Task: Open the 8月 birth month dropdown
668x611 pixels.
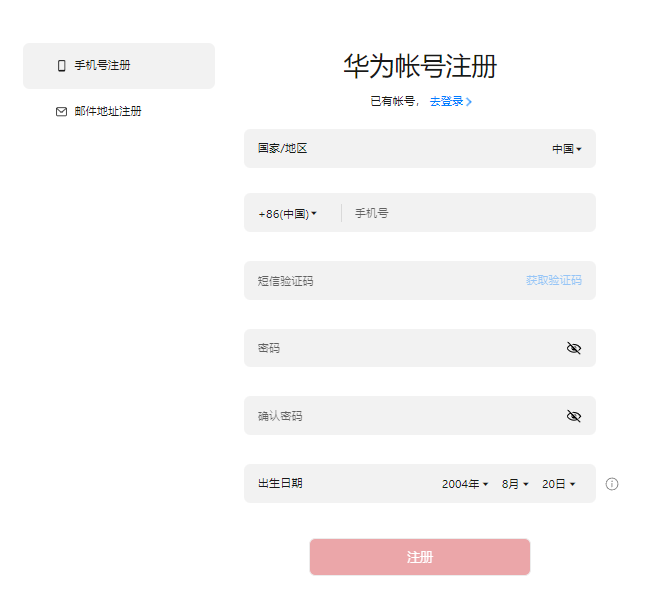Action: [515, 484]
